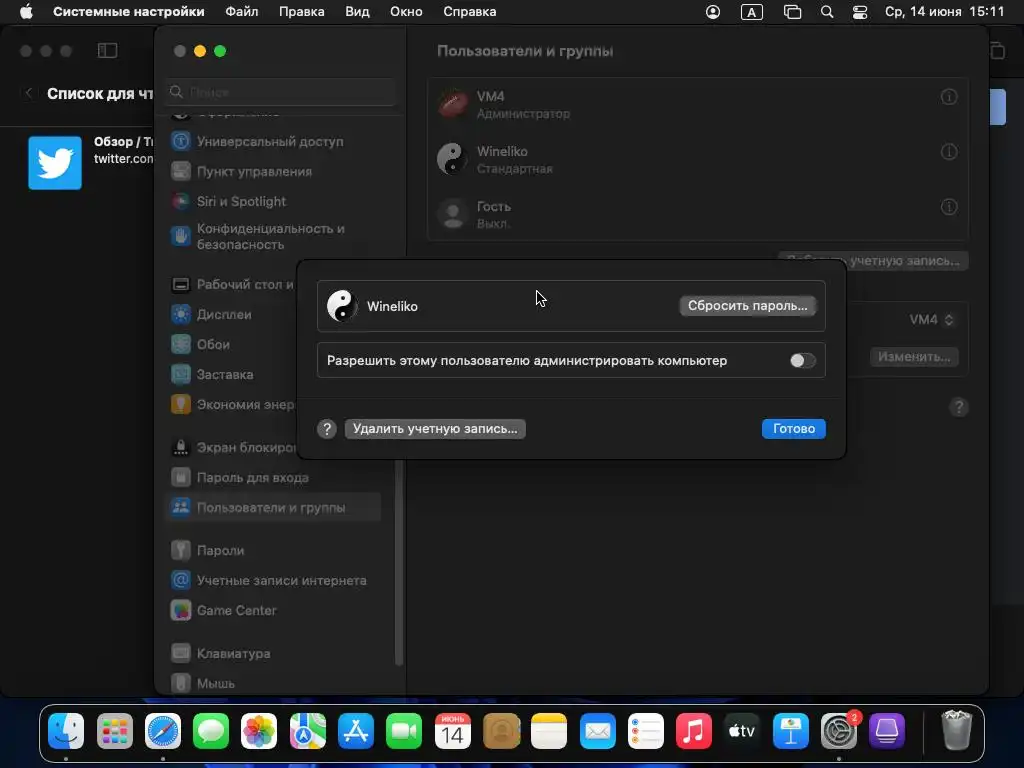Open Mail from the Dock
The width and height of the screenshot is (1024, 768).
tap(598, 731)
